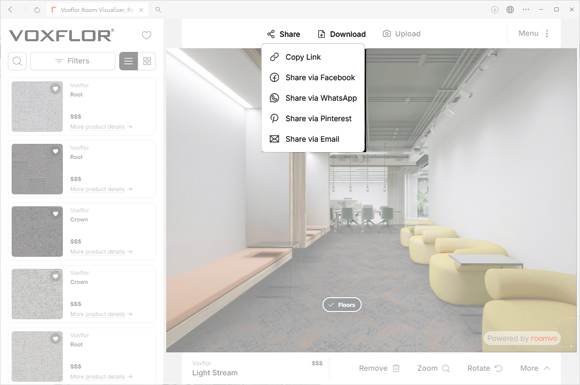This screenshot has width=580, height=385.
Task: Select the dark gray Root carpet thumbnail
Action: pyautogui.click(x=37, y=169)
